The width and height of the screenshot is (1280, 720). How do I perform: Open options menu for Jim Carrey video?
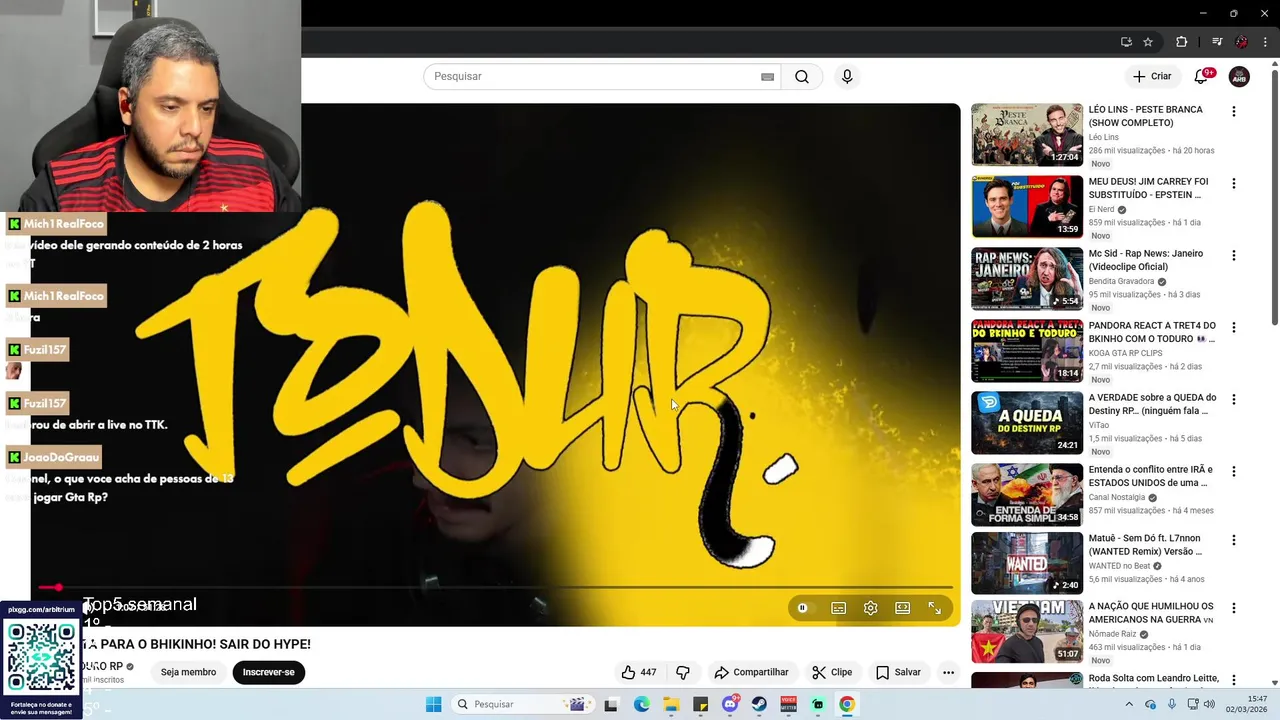point(1234,184)
